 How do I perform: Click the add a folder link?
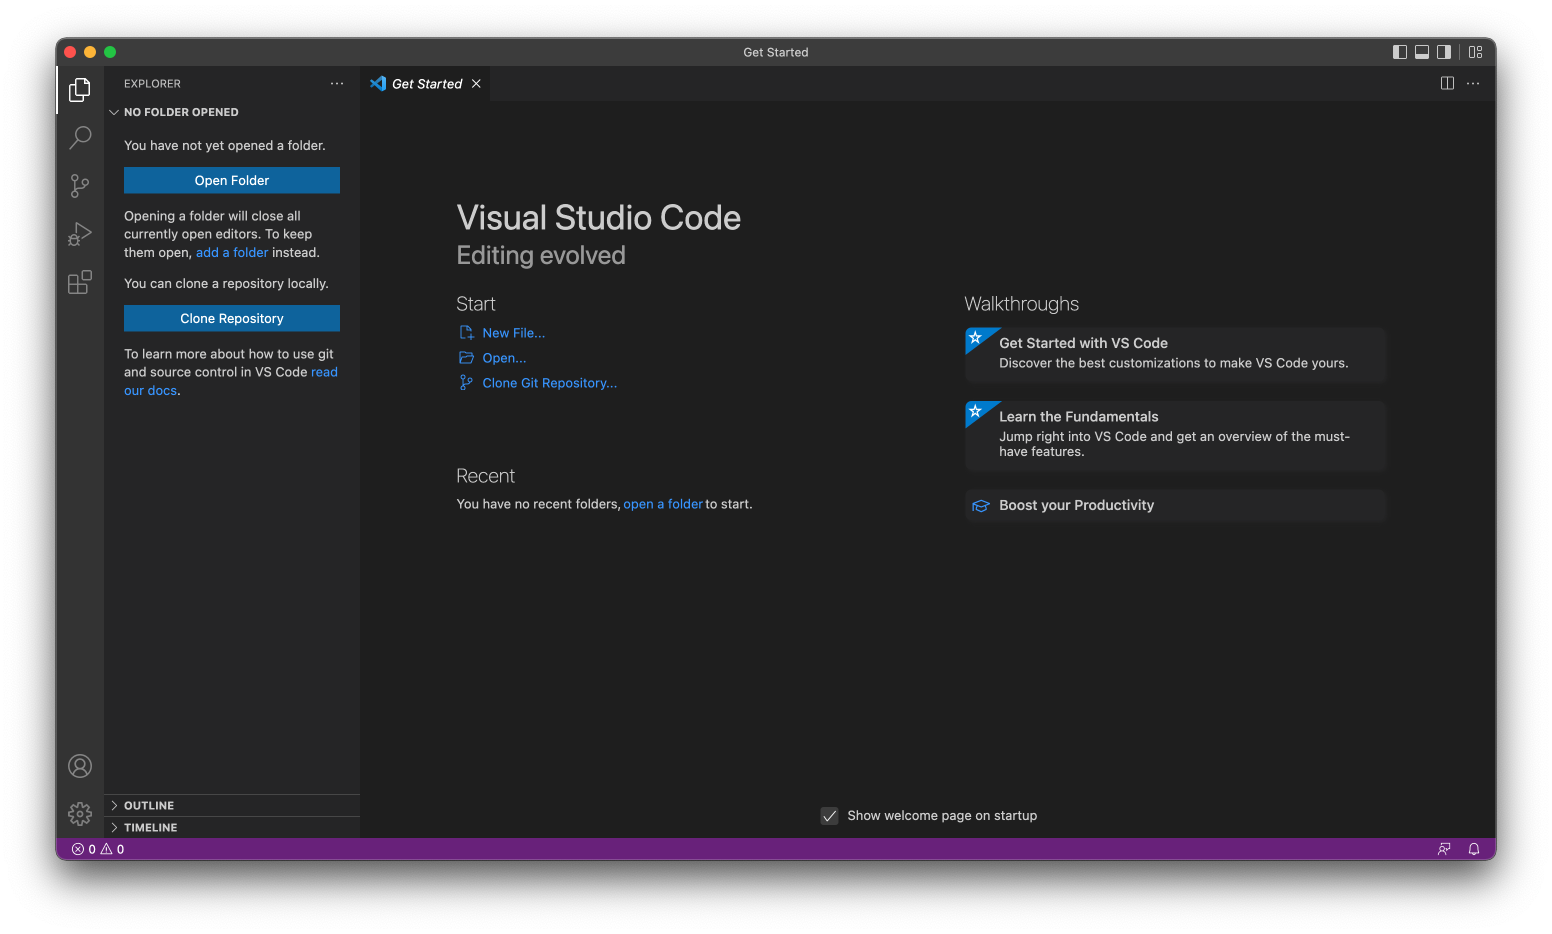tap(232, 253)
